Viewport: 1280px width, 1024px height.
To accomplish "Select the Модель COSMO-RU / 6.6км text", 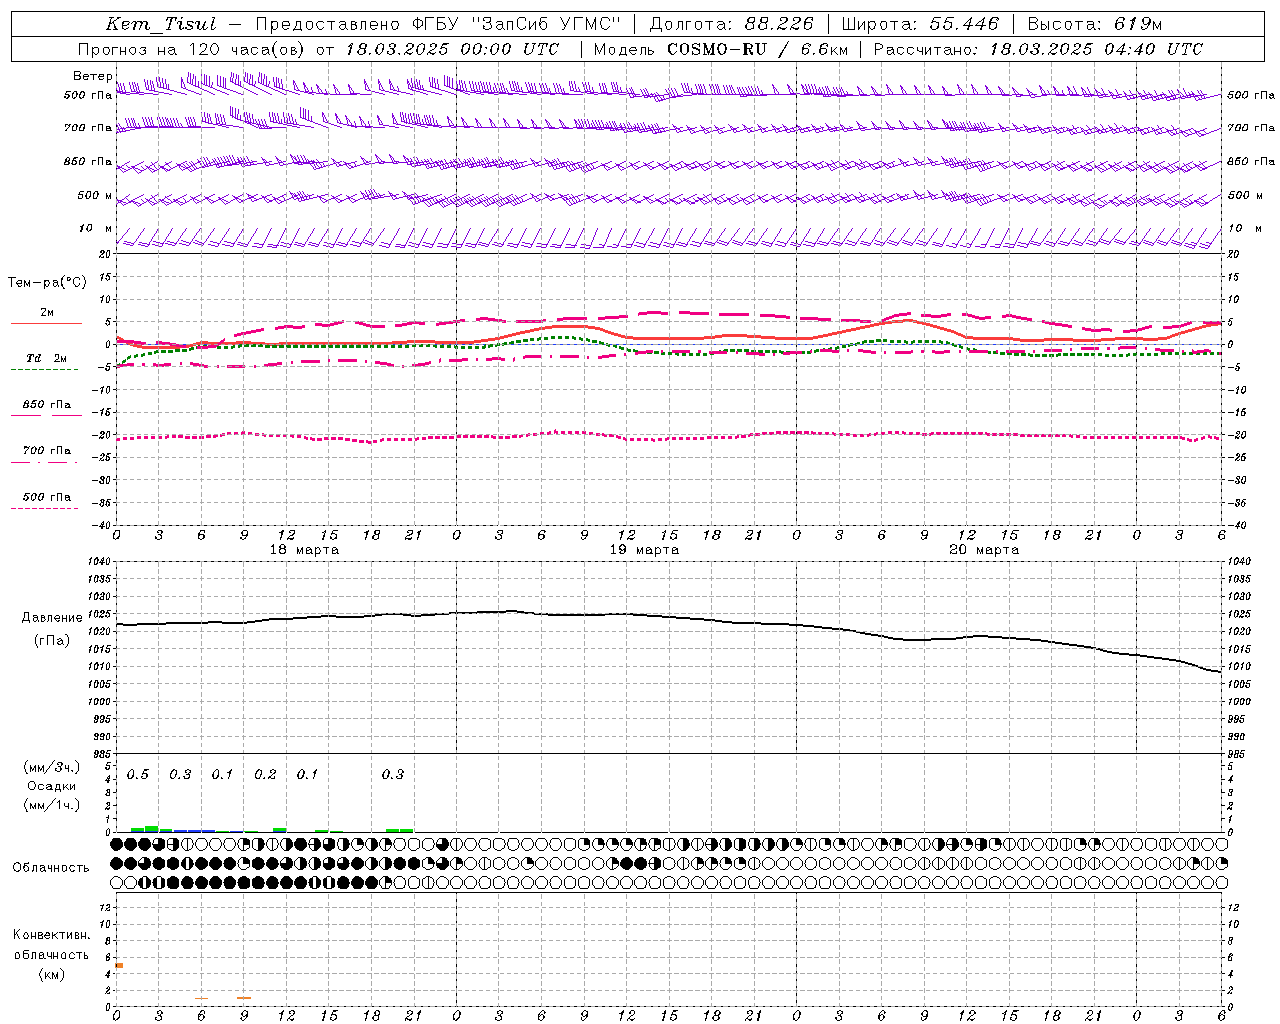I will point(720,49).
